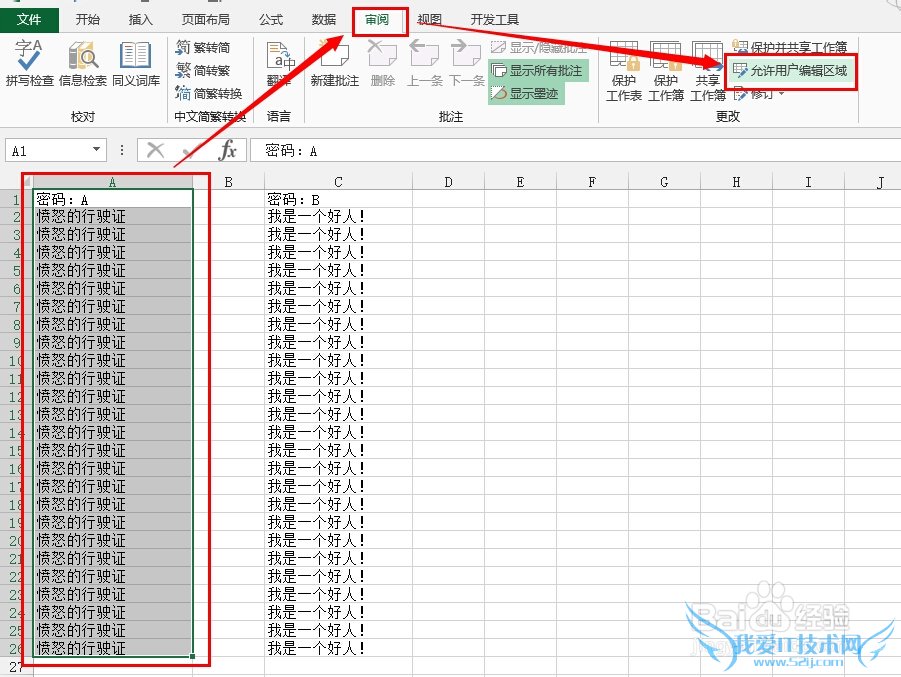The image size is (901, 677).
Task: Open 信息检索 research pane
Action: pyautogui.click(x=83, y=63)
